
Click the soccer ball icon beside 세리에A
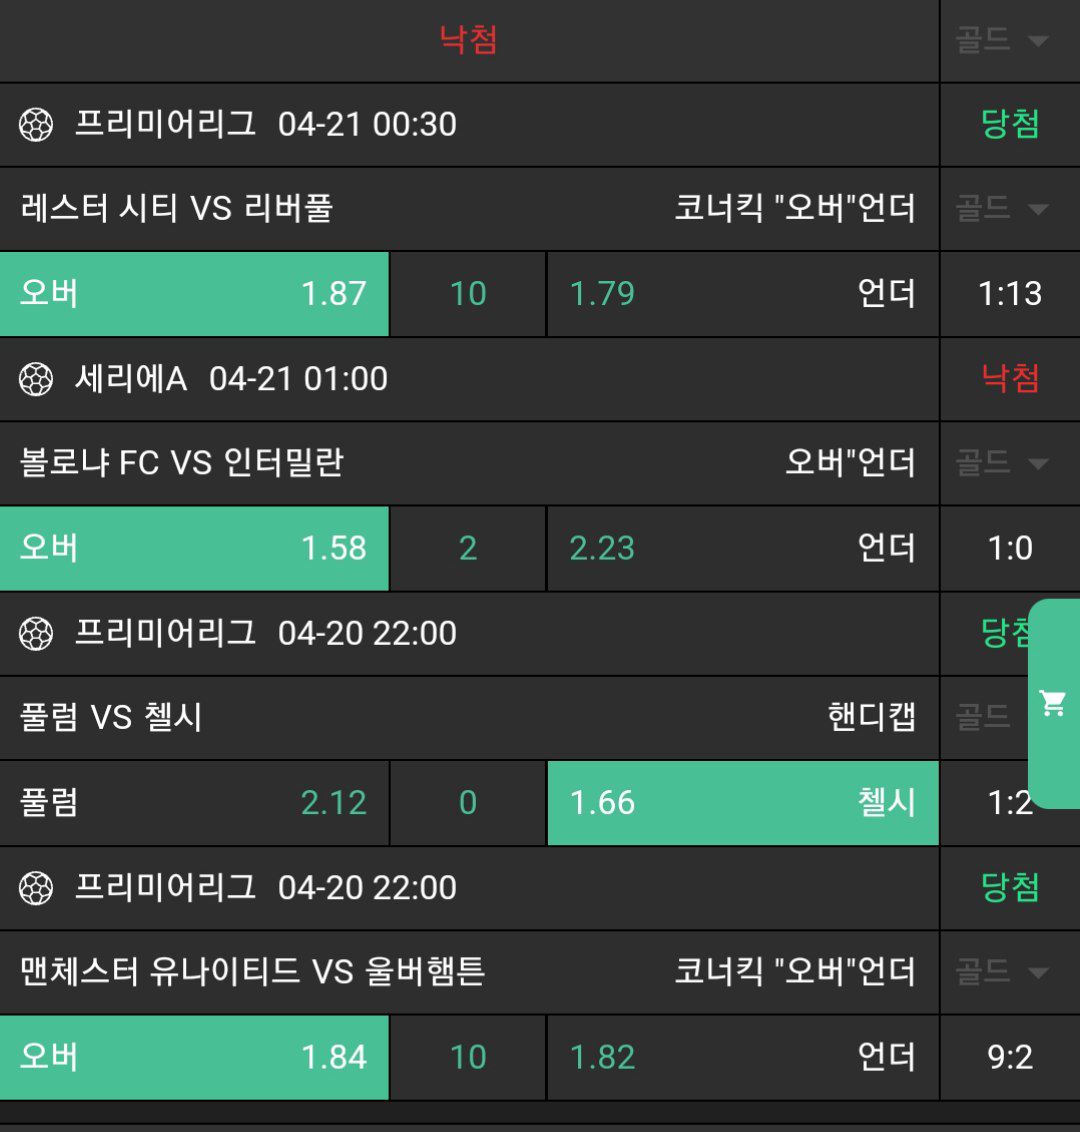[36, 379]
